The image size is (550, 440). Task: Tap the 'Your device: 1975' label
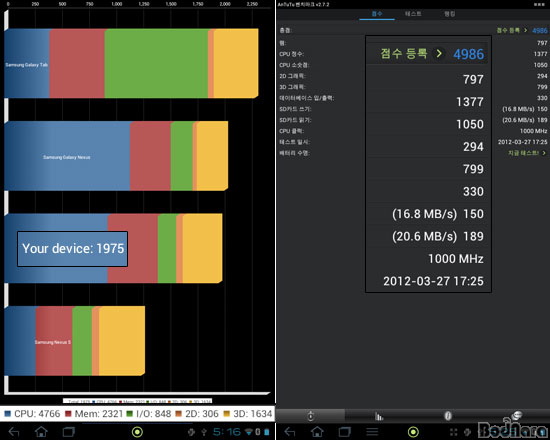pyautogui.click(x=73, y=249)
